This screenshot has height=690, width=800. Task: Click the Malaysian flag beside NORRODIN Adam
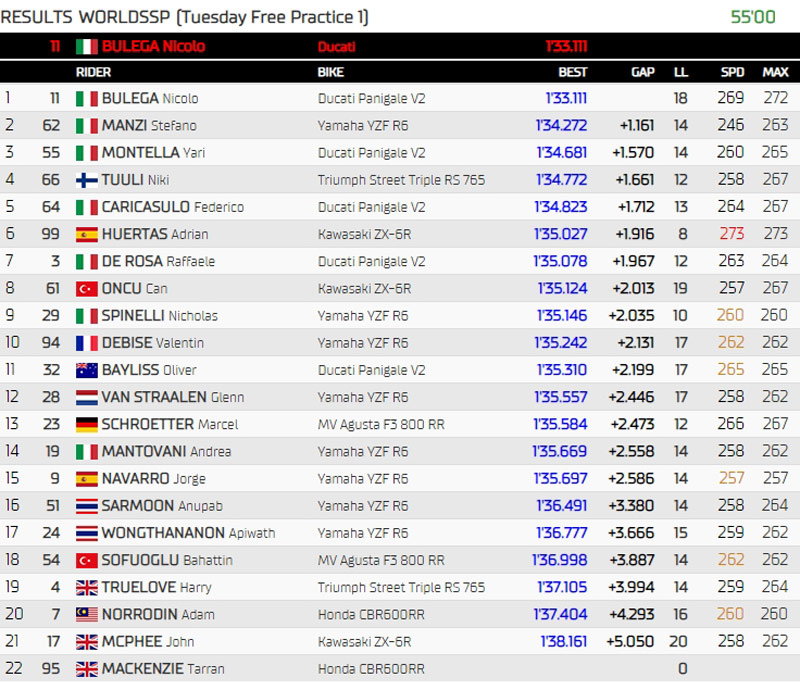click(86, 614)
